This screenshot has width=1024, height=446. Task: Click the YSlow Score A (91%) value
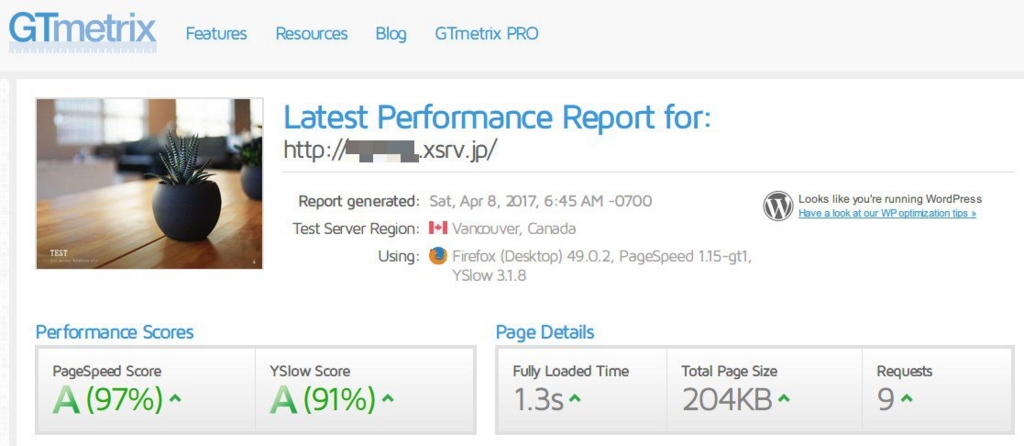[x=323, y=400]
